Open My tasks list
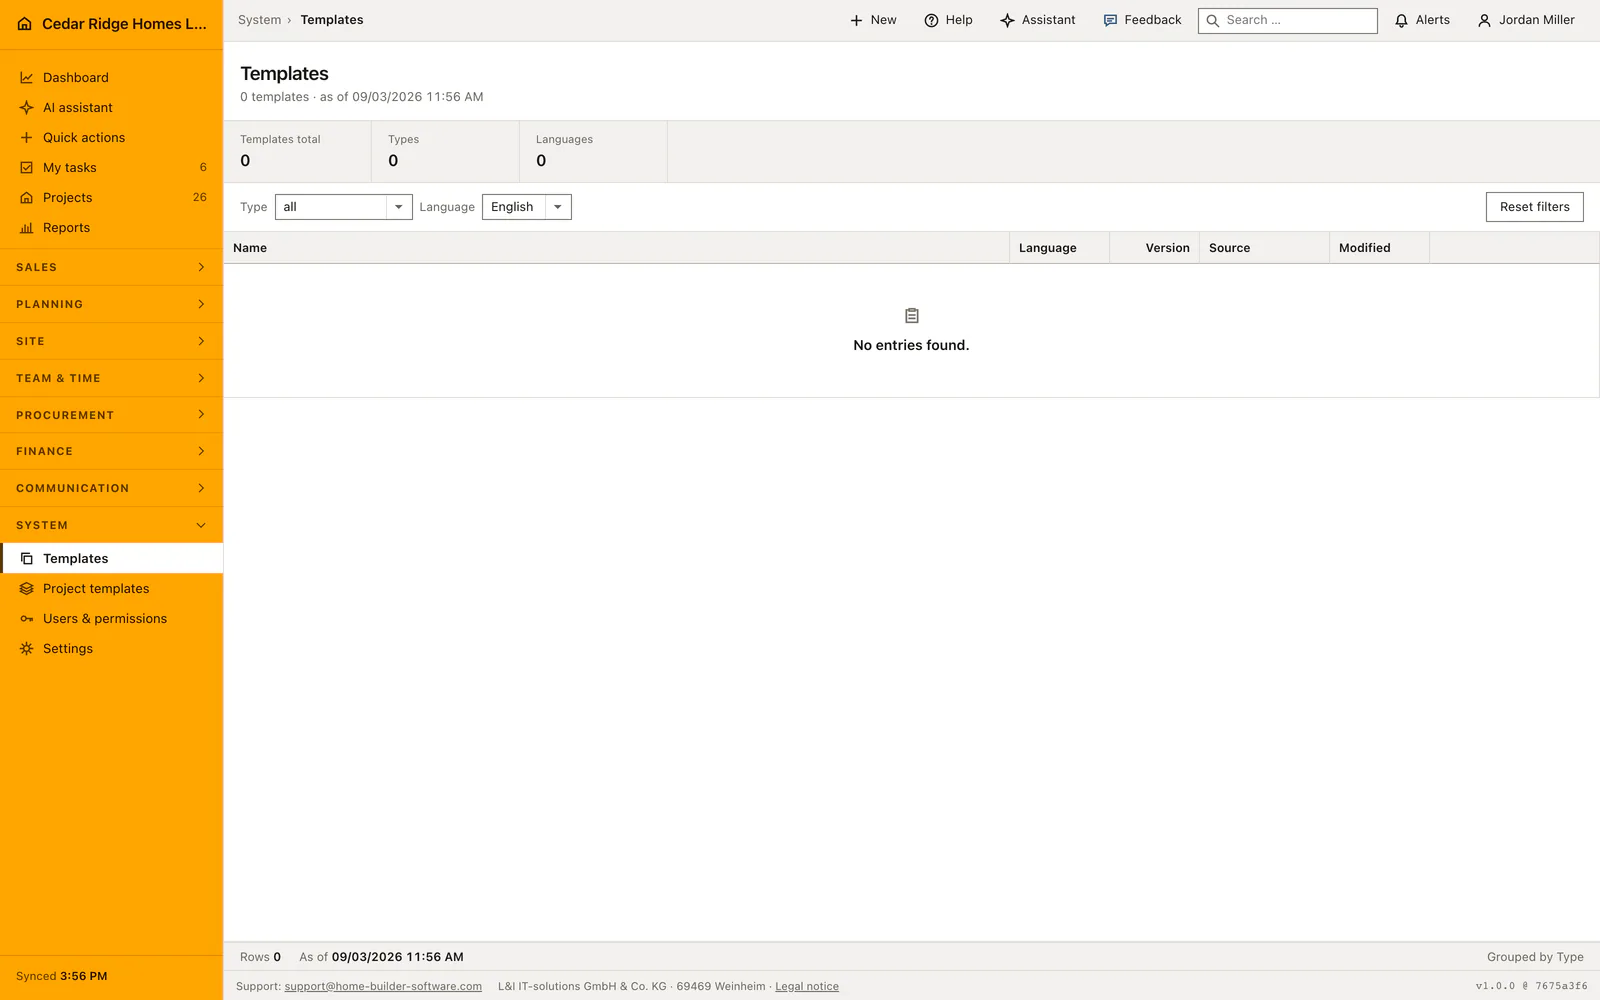The height and width of the screenshot is (1000, 1600). pos(111,168)
